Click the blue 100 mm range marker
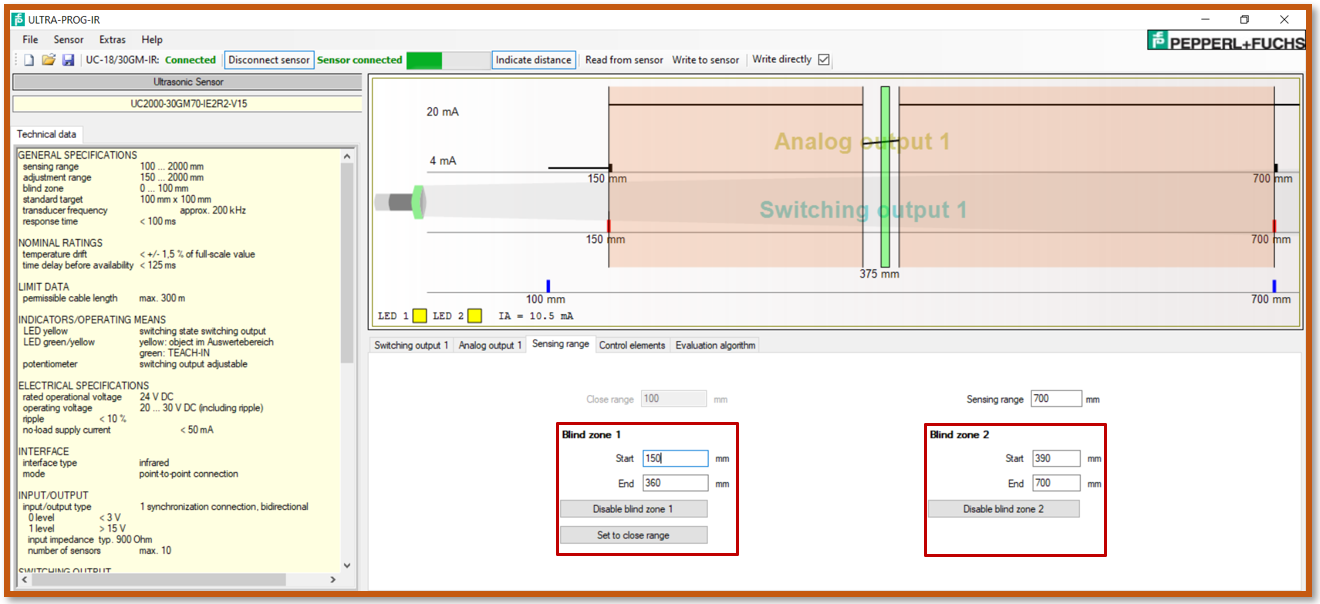1320x604 pixels. click(x=548, y=286)
